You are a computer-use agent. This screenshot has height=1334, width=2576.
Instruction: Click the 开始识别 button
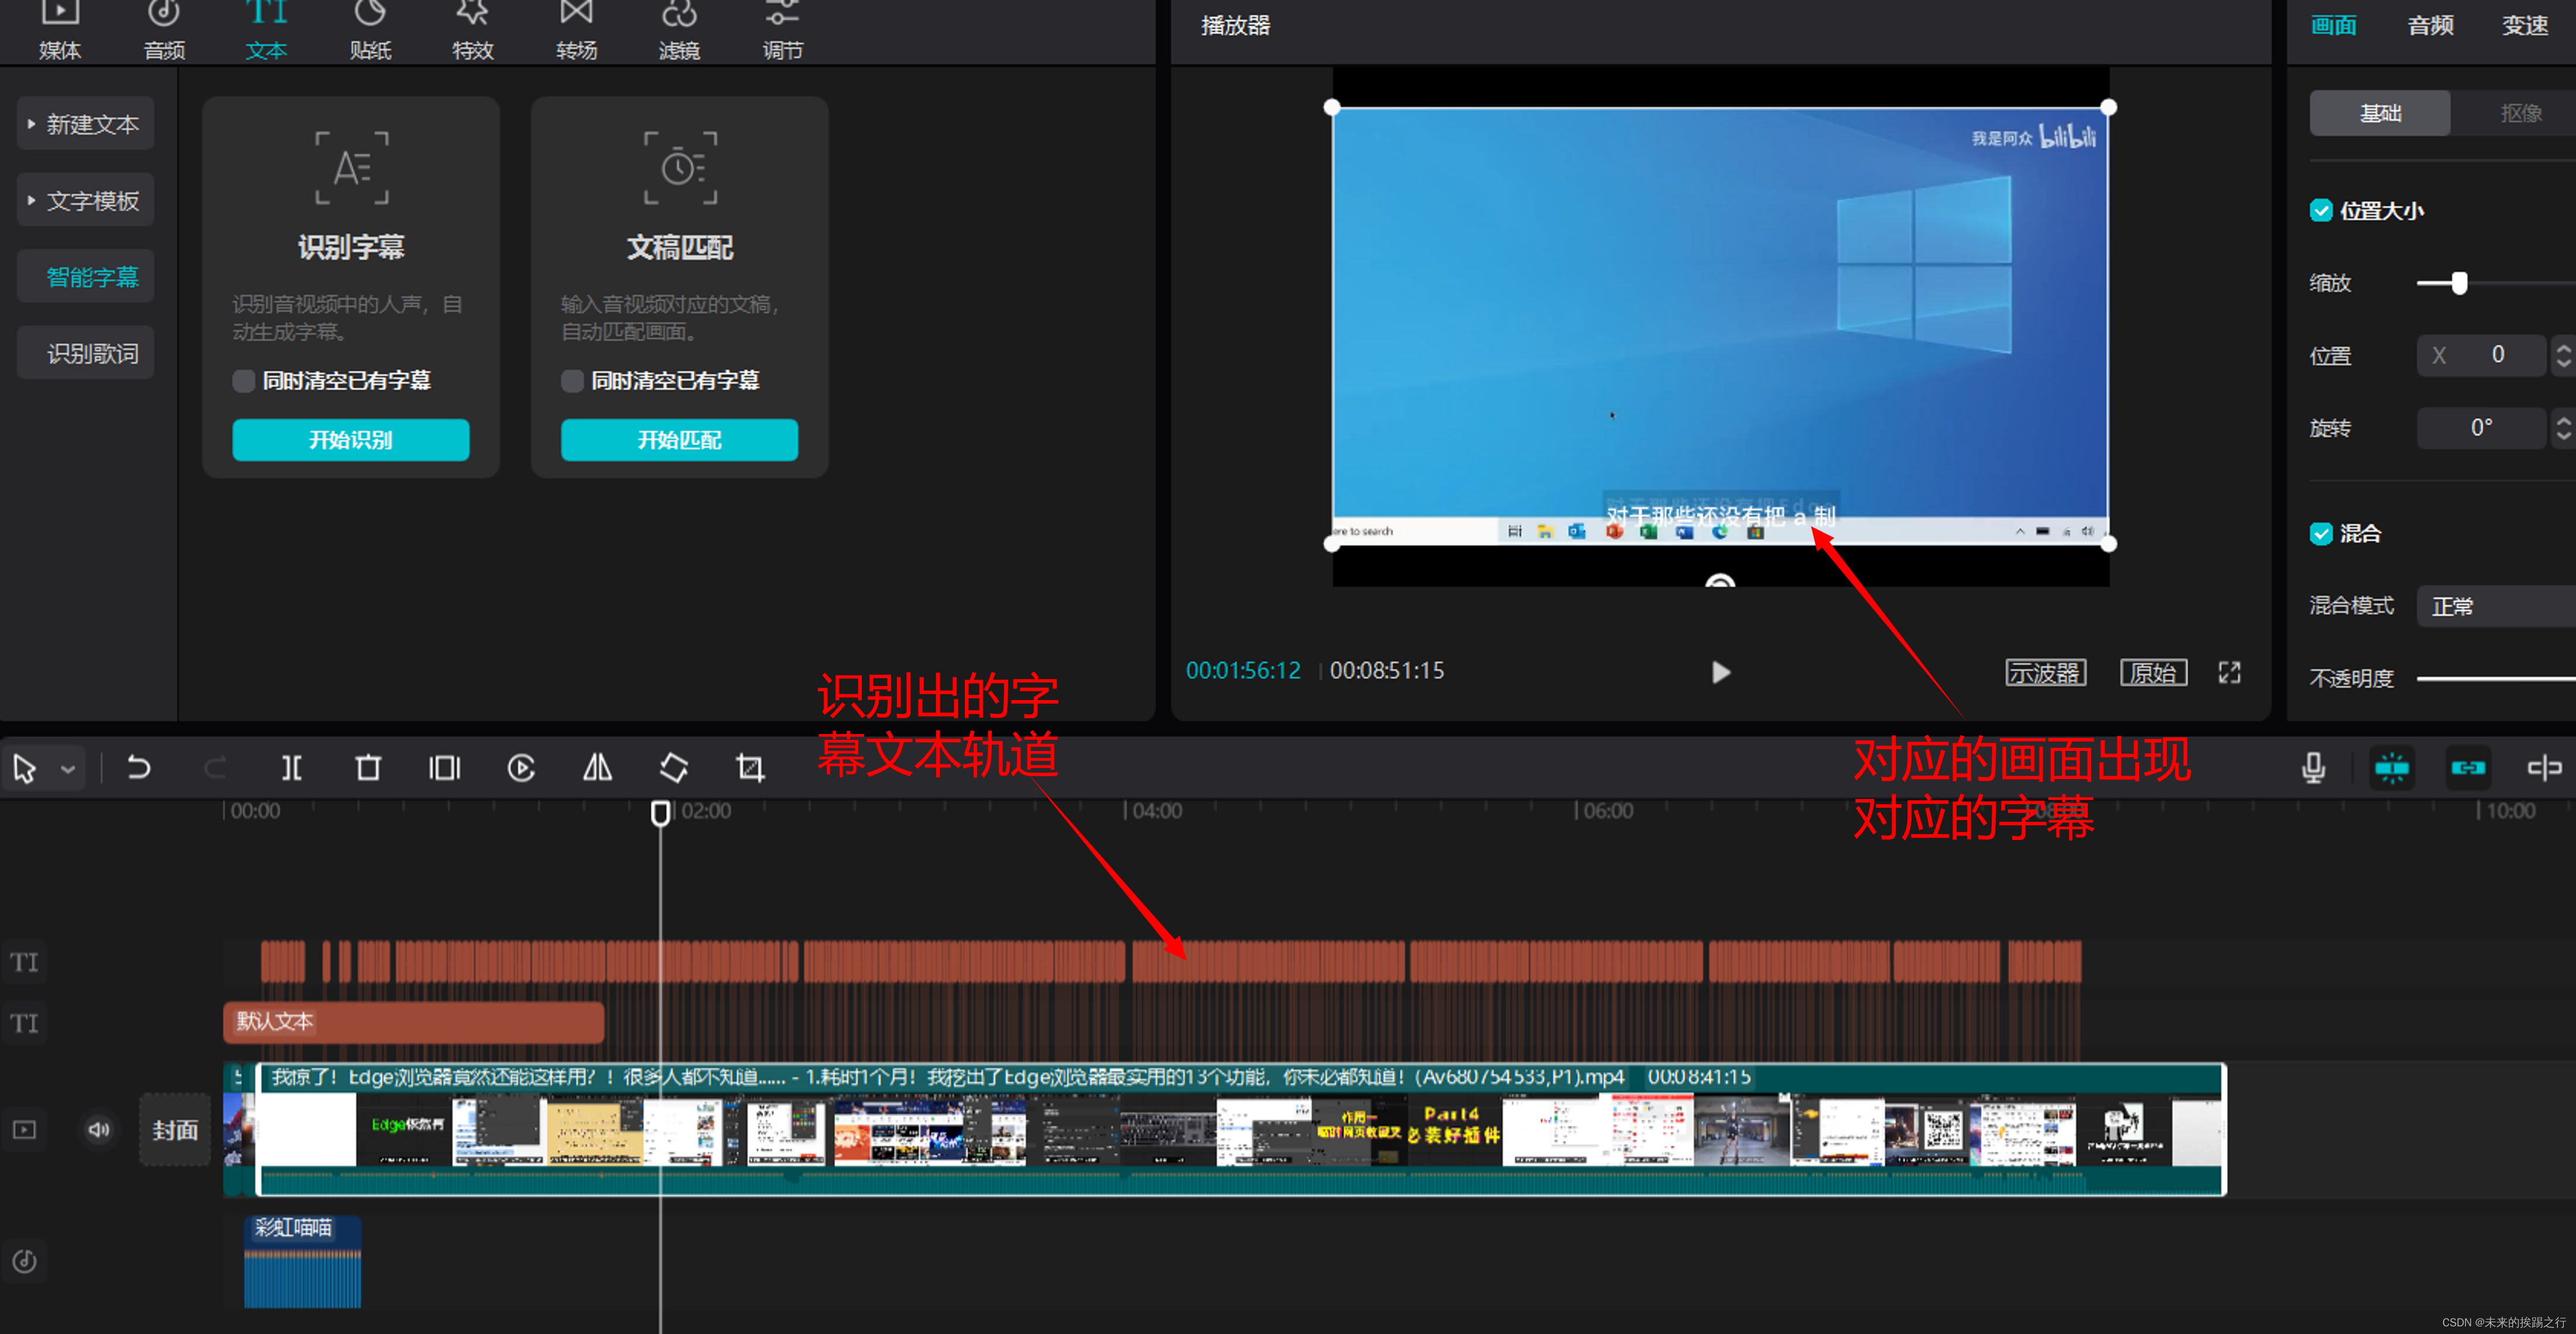[350, 440]
